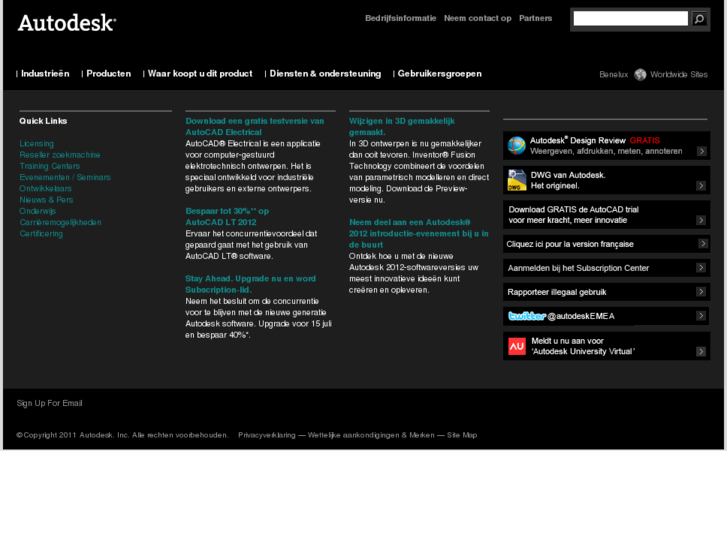Open the Gebruikersgroepen menu
This screenshot has height=545, width=727.
point(440,74)
